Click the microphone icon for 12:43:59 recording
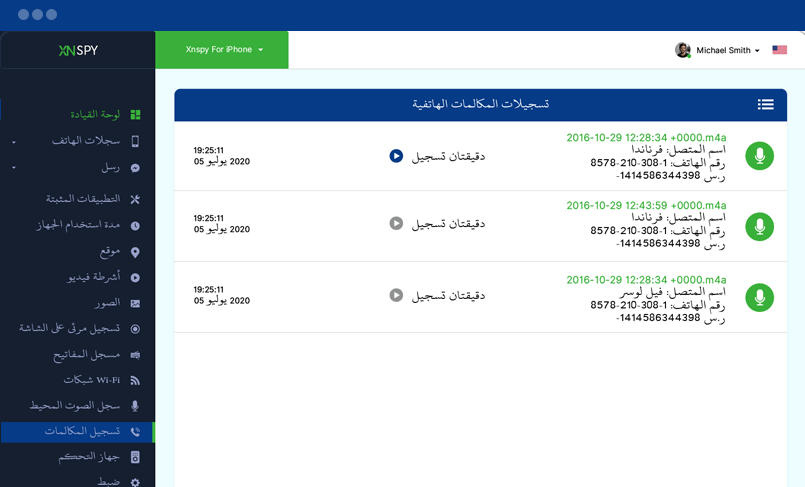This screenshot has height=487, width=805. pos(760,226)
